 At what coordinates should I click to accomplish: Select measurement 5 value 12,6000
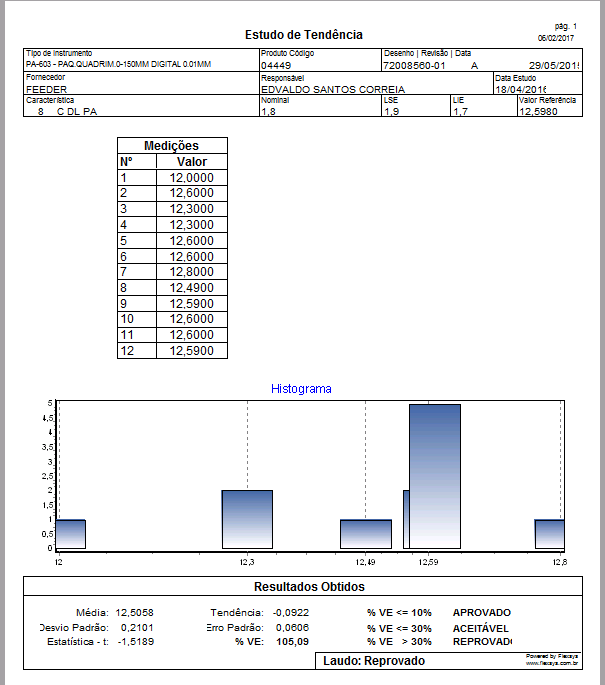point(192,241)
